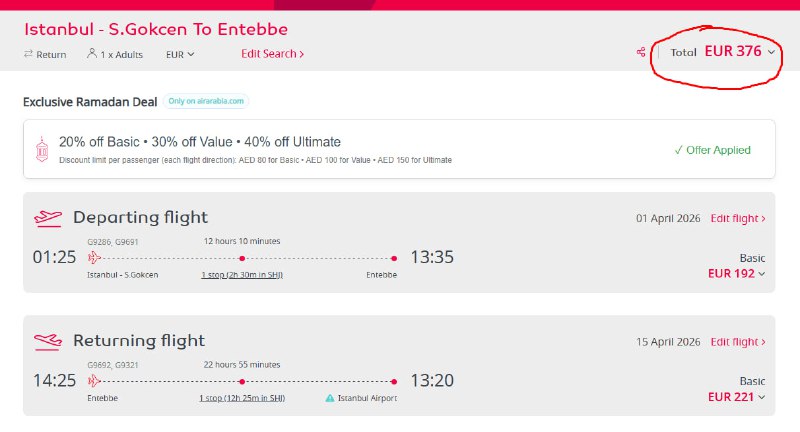
Task: Edit the returning flight on 15 April
Action: pos(738,342)
